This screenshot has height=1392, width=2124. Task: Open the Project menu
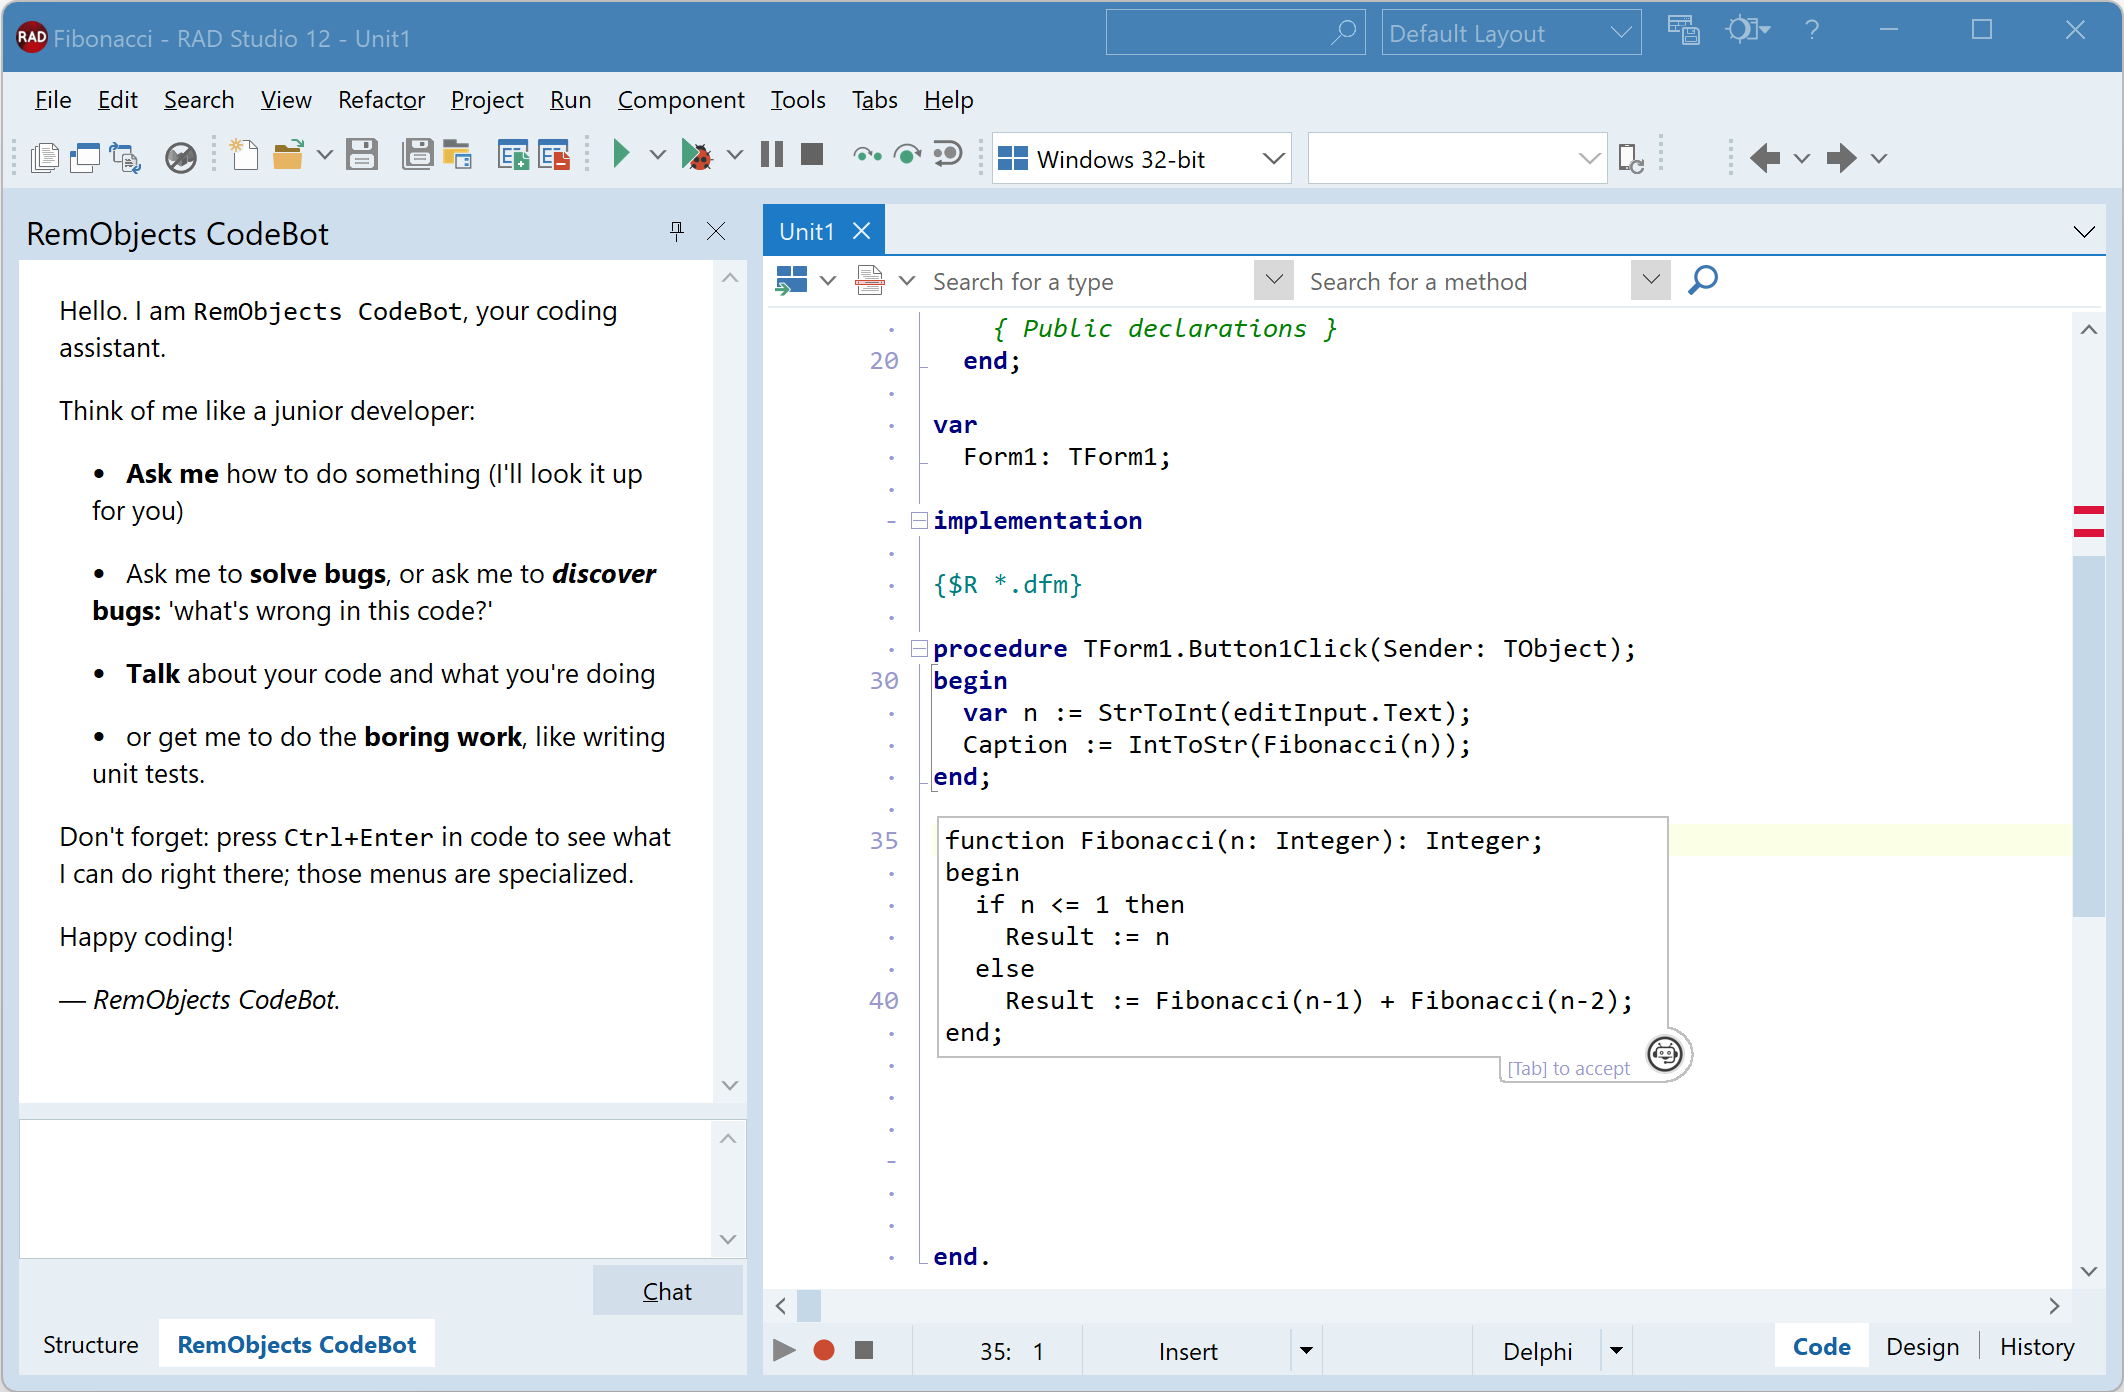point(487,100)
